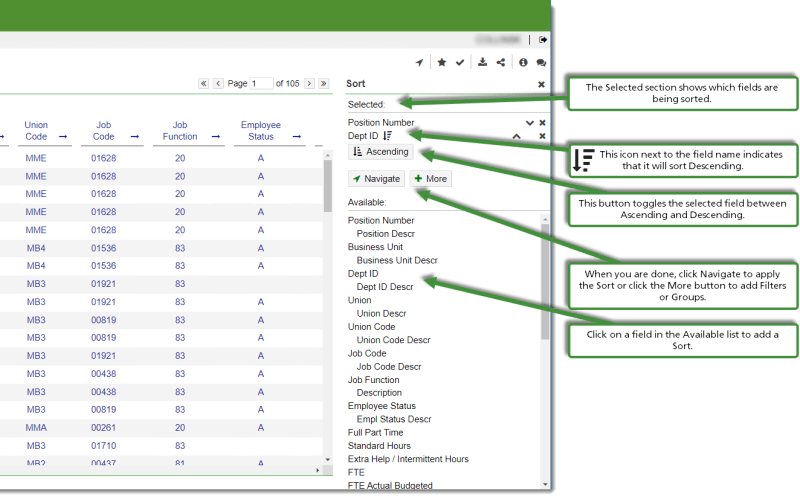Add Description field under Job Function
This screenshot has width=800, height=496.
(x=379, y=392)
